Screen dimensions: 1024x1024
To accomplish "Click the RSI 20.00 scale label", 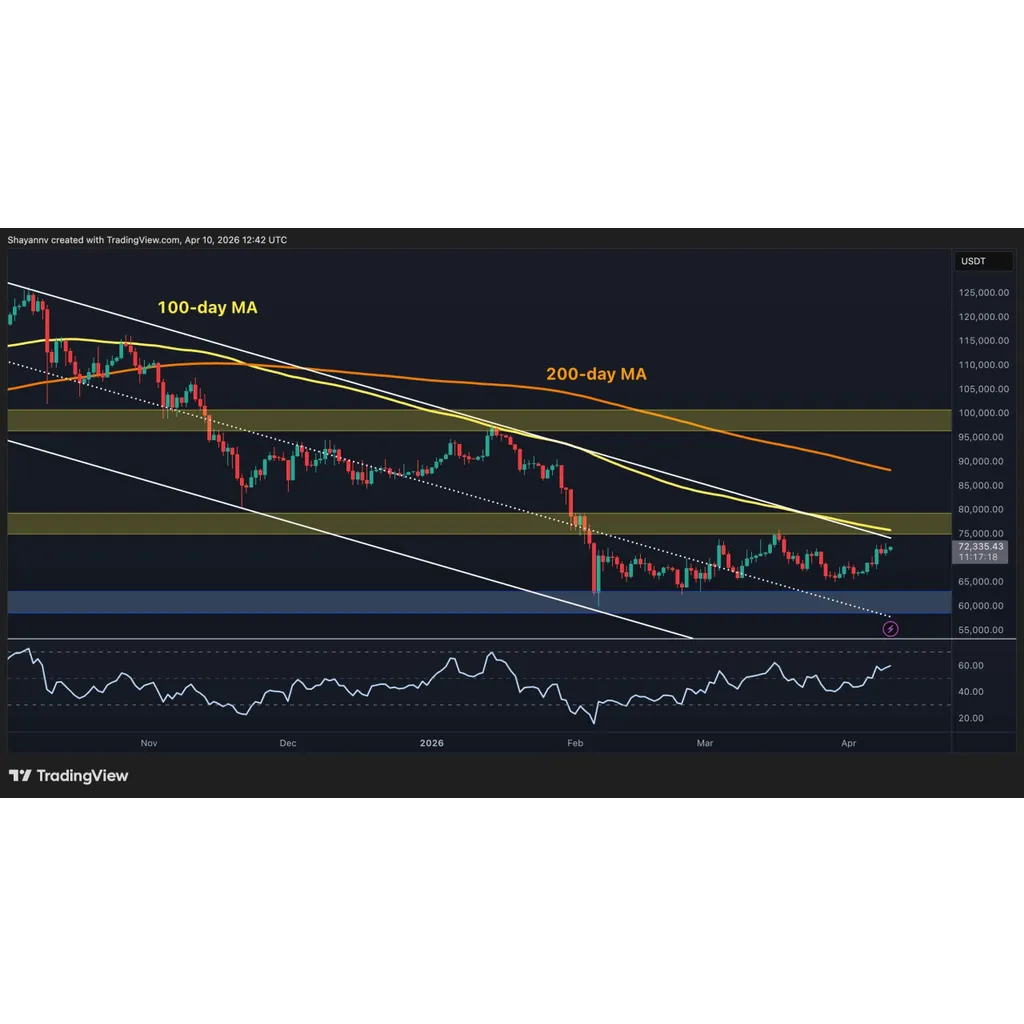I will tap(970, 718).
